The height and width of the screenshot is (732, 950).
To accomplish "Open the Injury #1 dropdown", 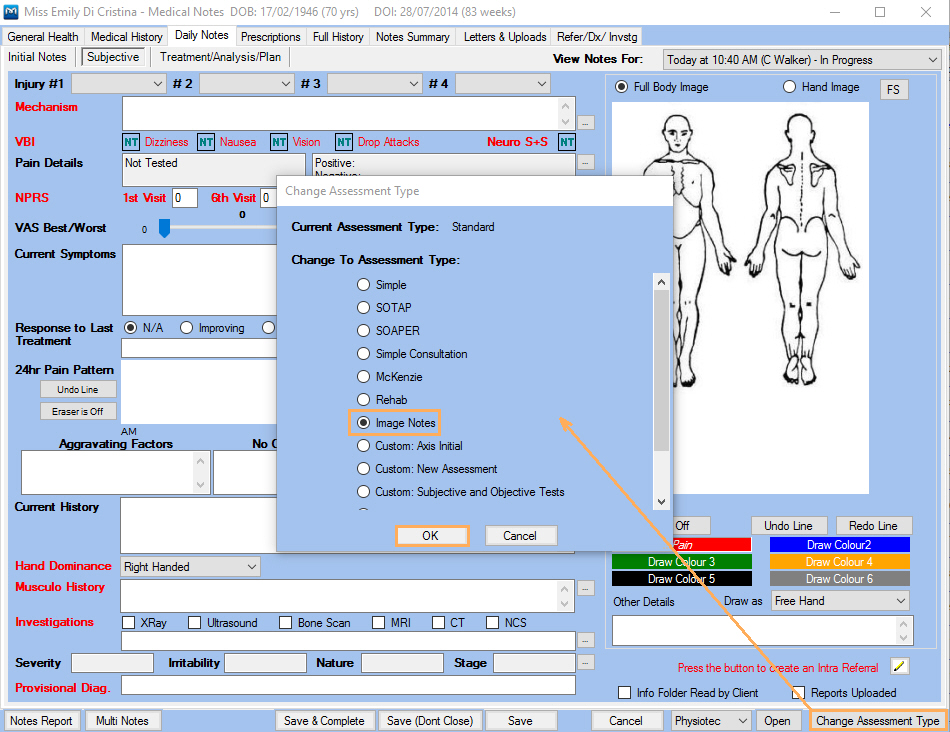I will point(119,84).
